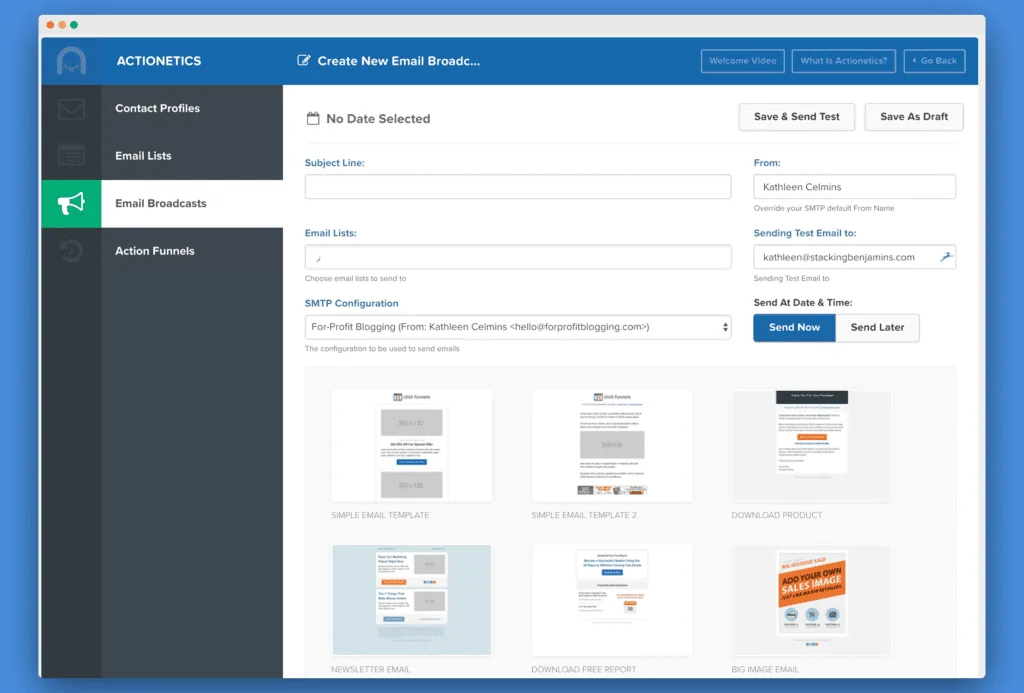Choose the Download Free Report template thumbnail
The image size is (1024, 693).
612,600
